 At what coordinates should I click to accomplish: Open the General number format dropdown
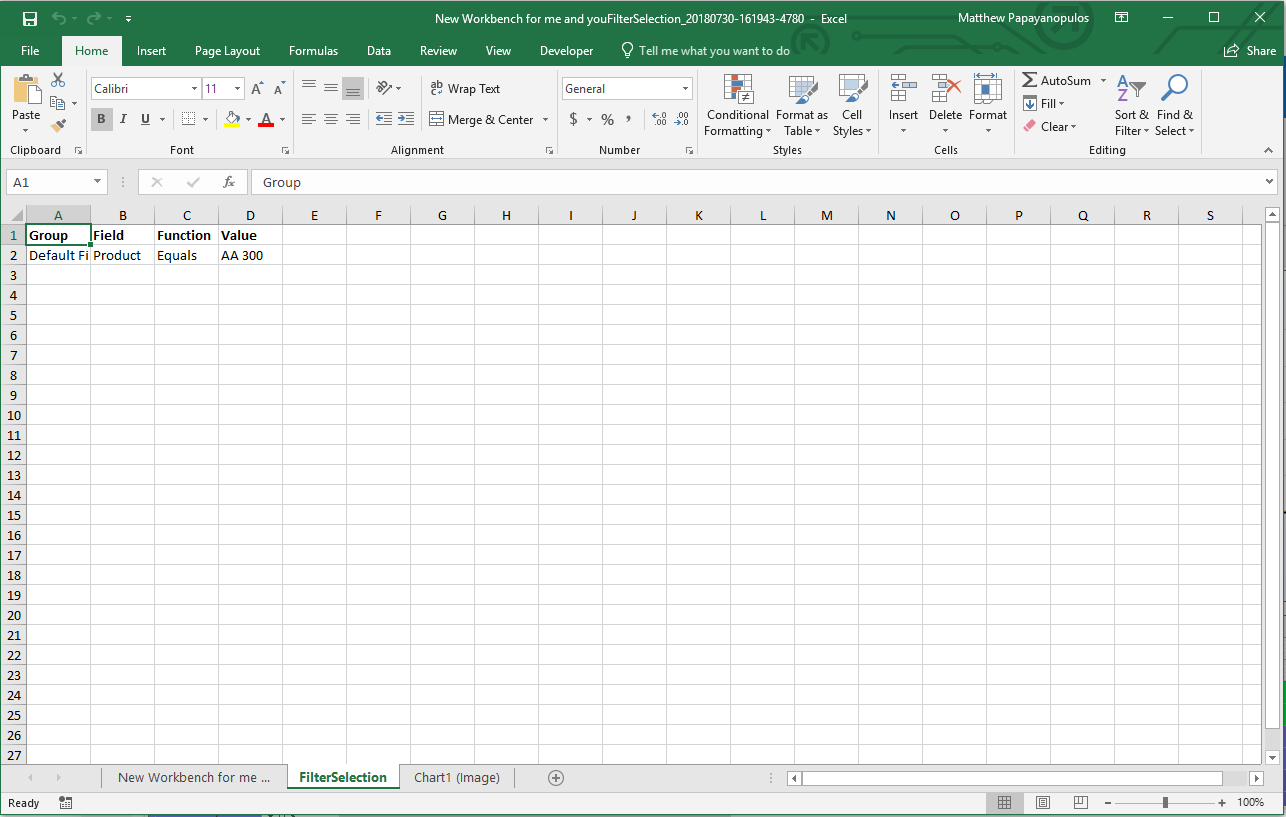click(x=685, y=89)
